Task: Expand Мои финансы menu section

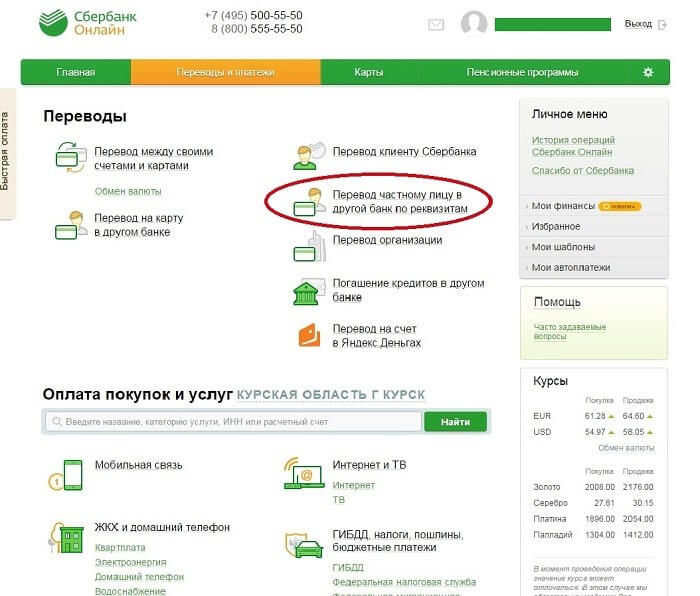Action: 594,206
